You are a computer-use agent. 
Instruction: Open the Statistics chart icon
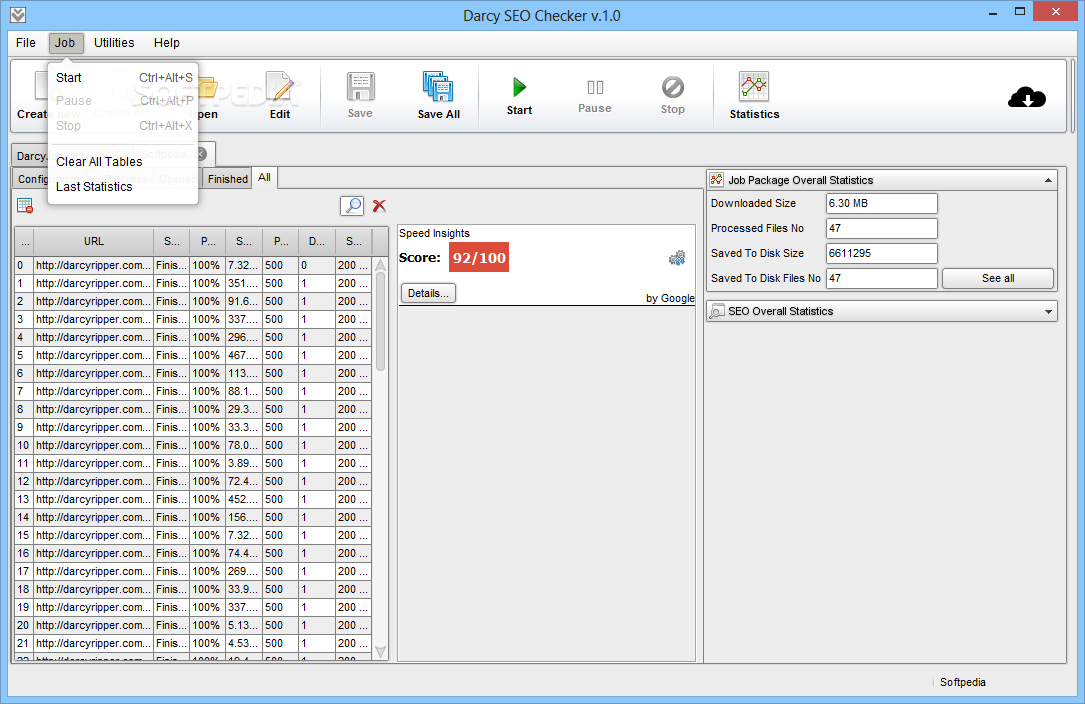[754, 87]
